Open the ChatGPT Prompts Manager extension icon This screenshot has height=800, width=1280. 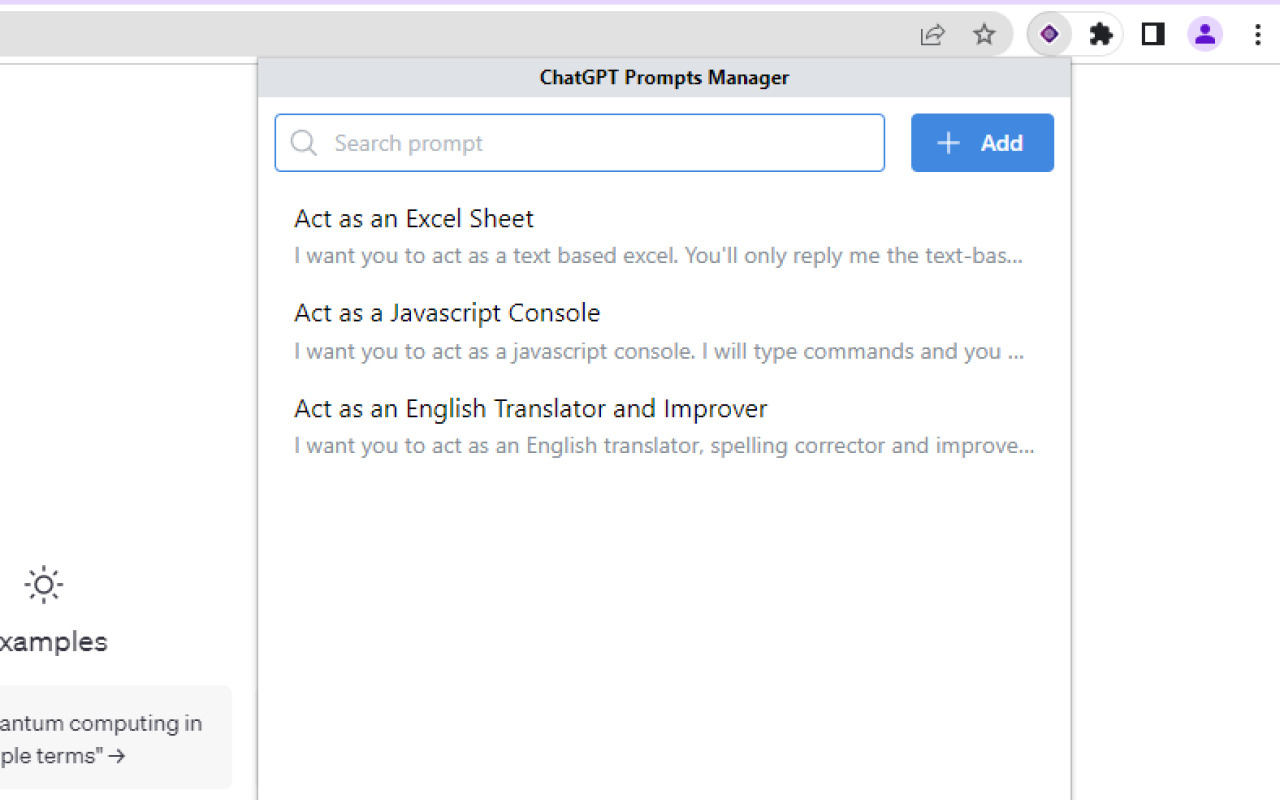1048,33
